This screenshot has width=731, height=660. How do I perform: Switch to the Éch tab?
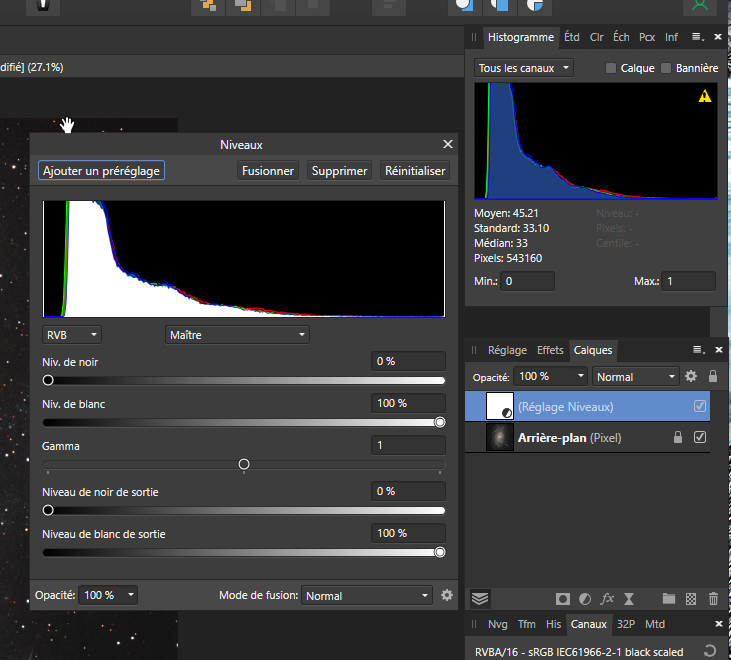point(621,37)
